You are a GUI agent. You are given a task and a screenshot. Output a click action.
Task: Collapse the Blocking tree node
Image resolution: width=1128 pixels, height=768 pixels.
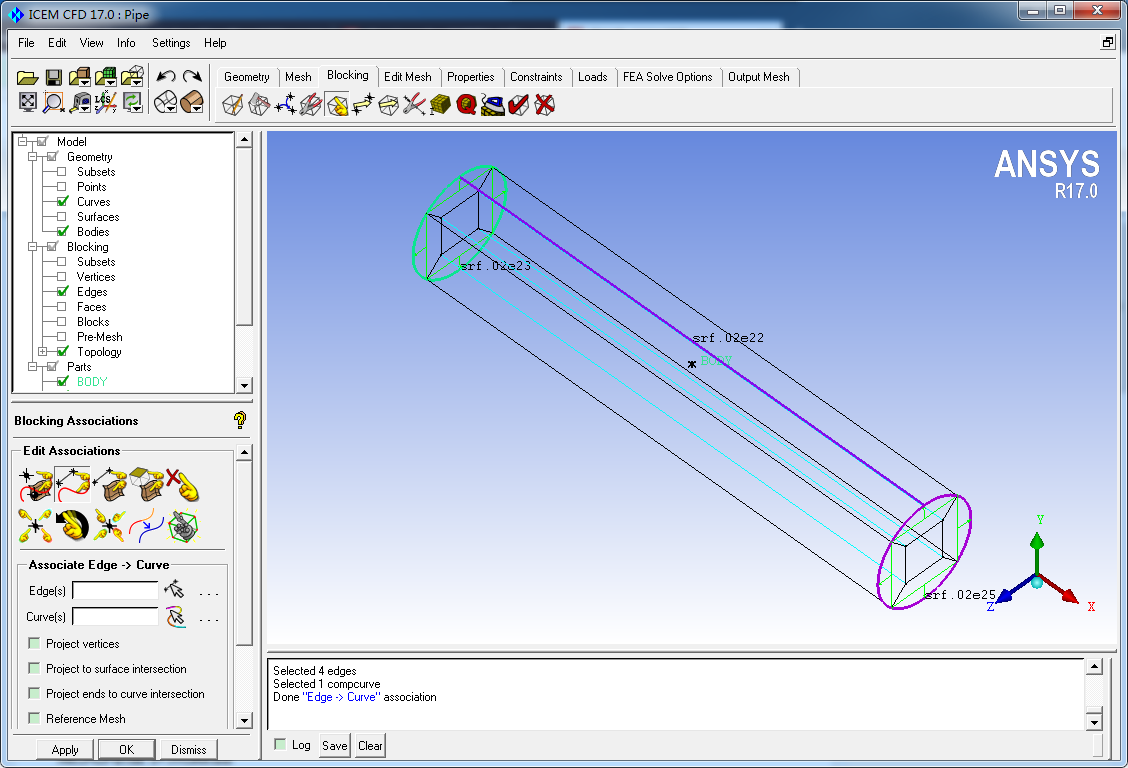point(32,247)
